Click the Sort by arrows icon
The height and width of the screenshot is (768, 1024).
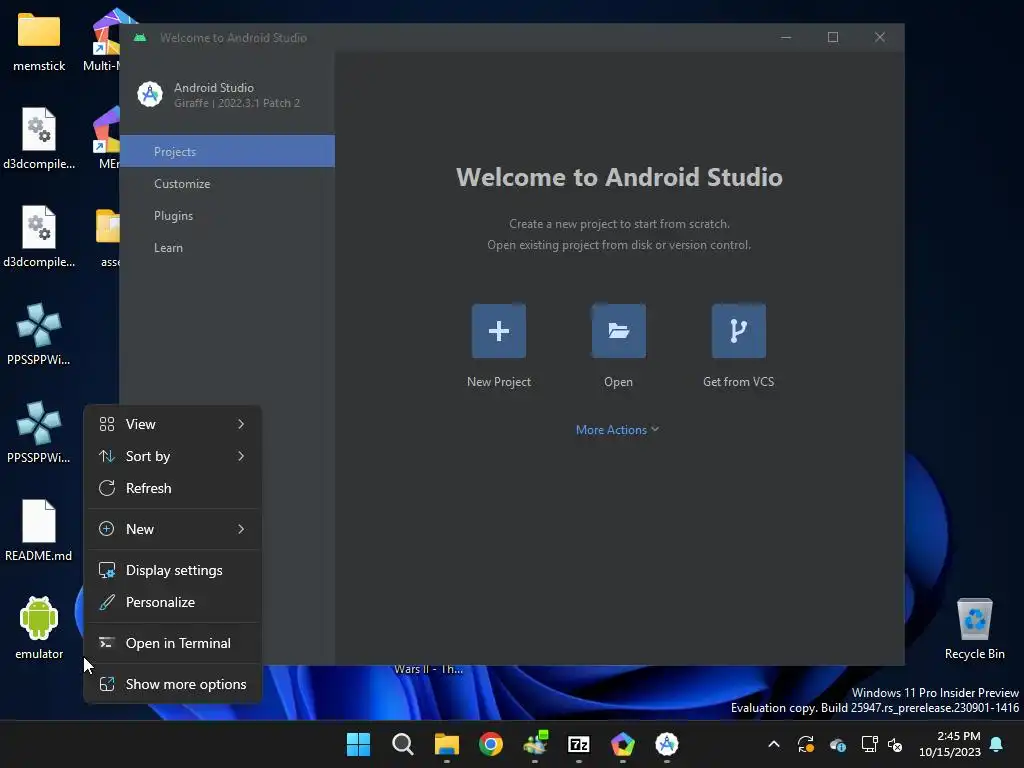pyautogui.click(x=106, y=456)
